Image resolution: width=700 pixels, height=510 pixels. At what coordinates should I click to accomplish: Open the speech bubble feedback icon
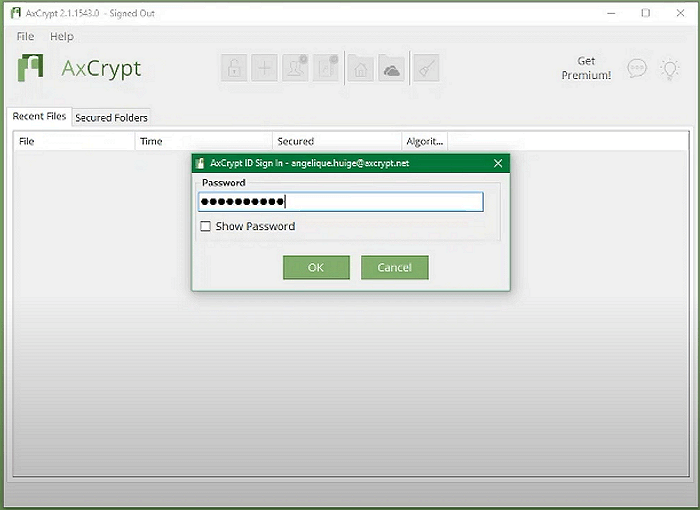click(637, 68)
